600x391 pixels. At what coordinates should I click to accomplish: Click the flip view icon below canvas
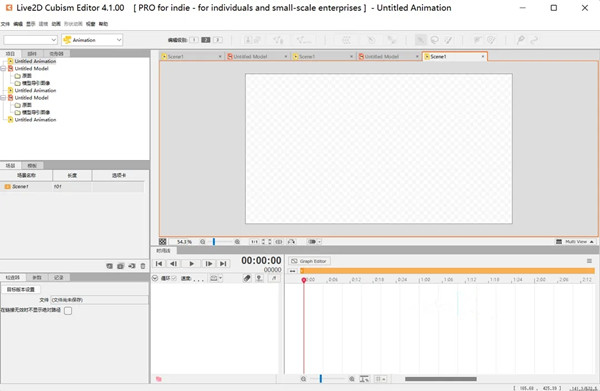[x=279, y=242]
